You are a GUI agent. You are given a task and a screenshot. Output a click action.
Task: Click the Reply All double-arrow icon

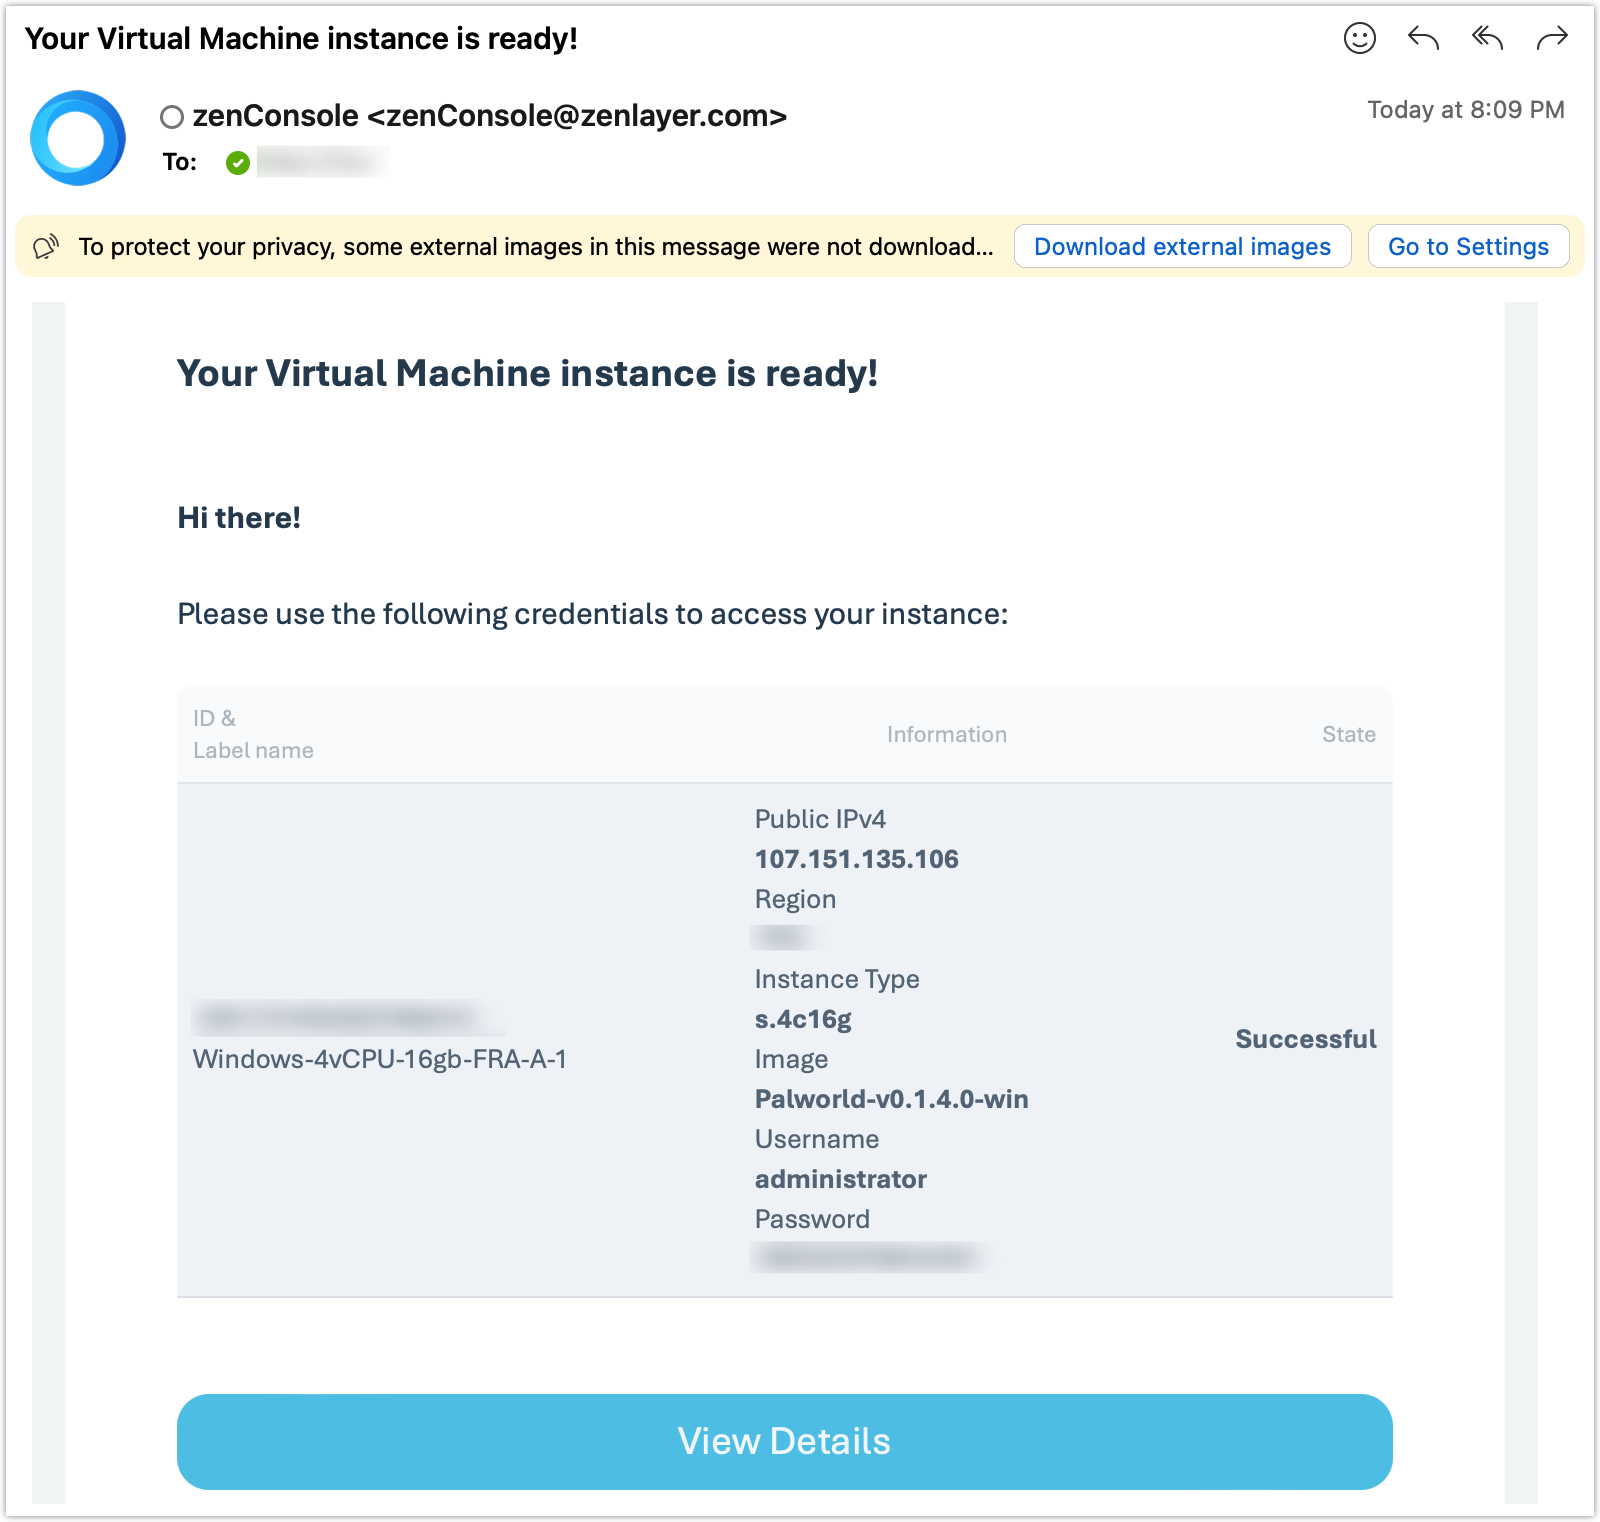click(x=1487, y=39)
